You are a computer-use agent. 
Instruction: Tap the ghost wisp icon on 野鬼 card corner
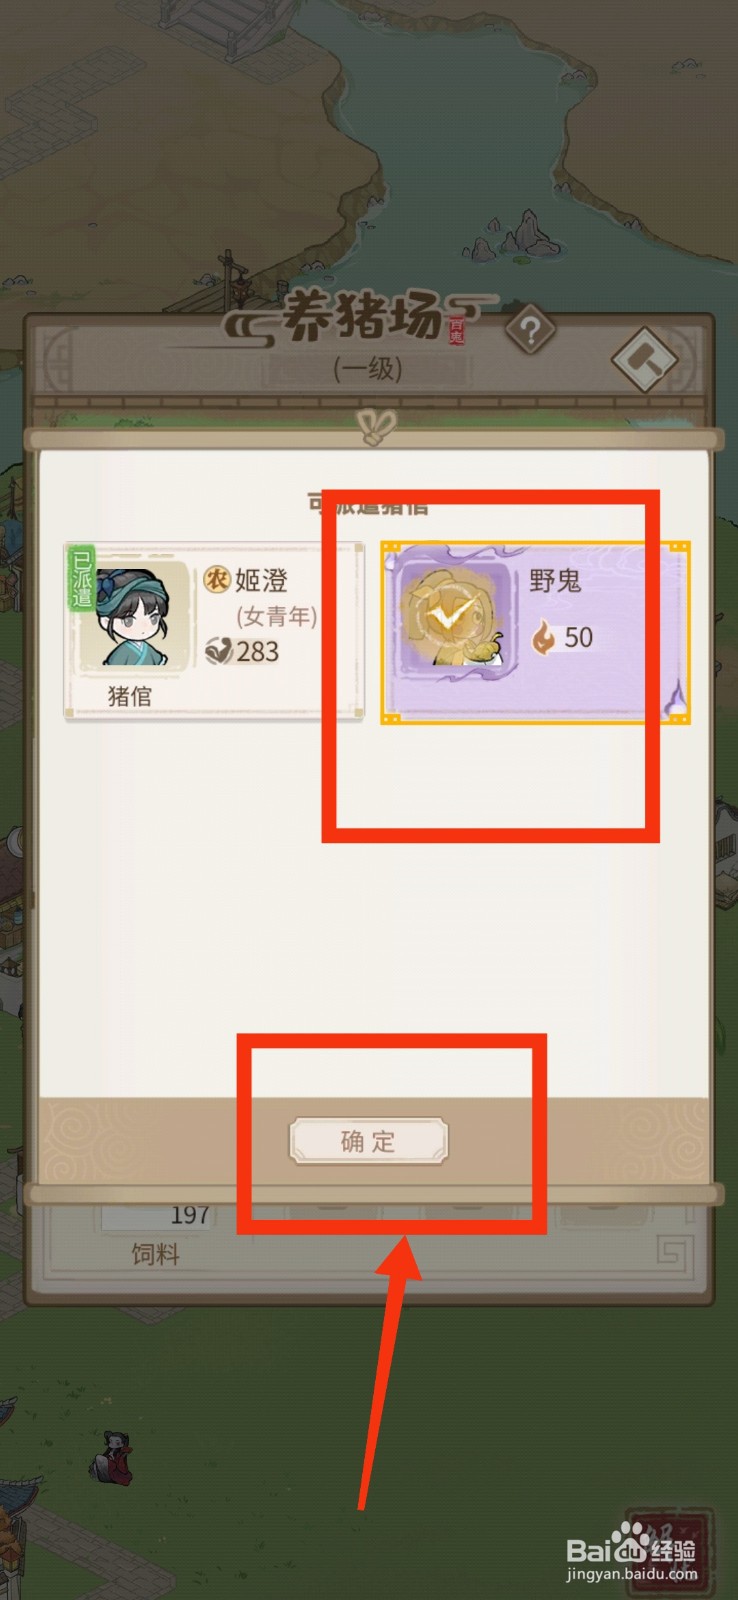[677, 698]
